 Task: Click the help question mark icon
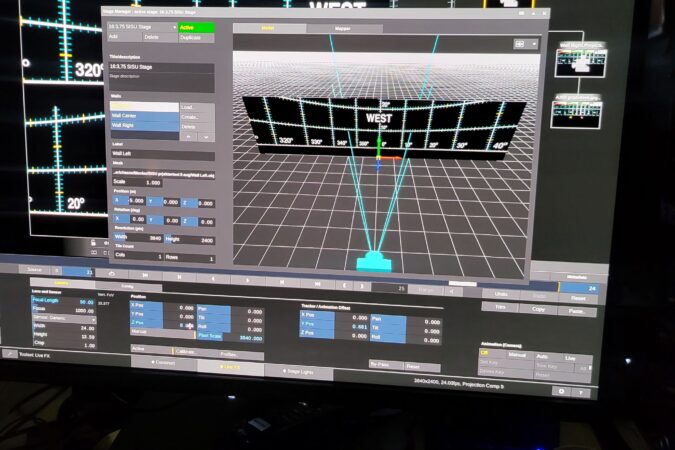click(x=582, y=392)
